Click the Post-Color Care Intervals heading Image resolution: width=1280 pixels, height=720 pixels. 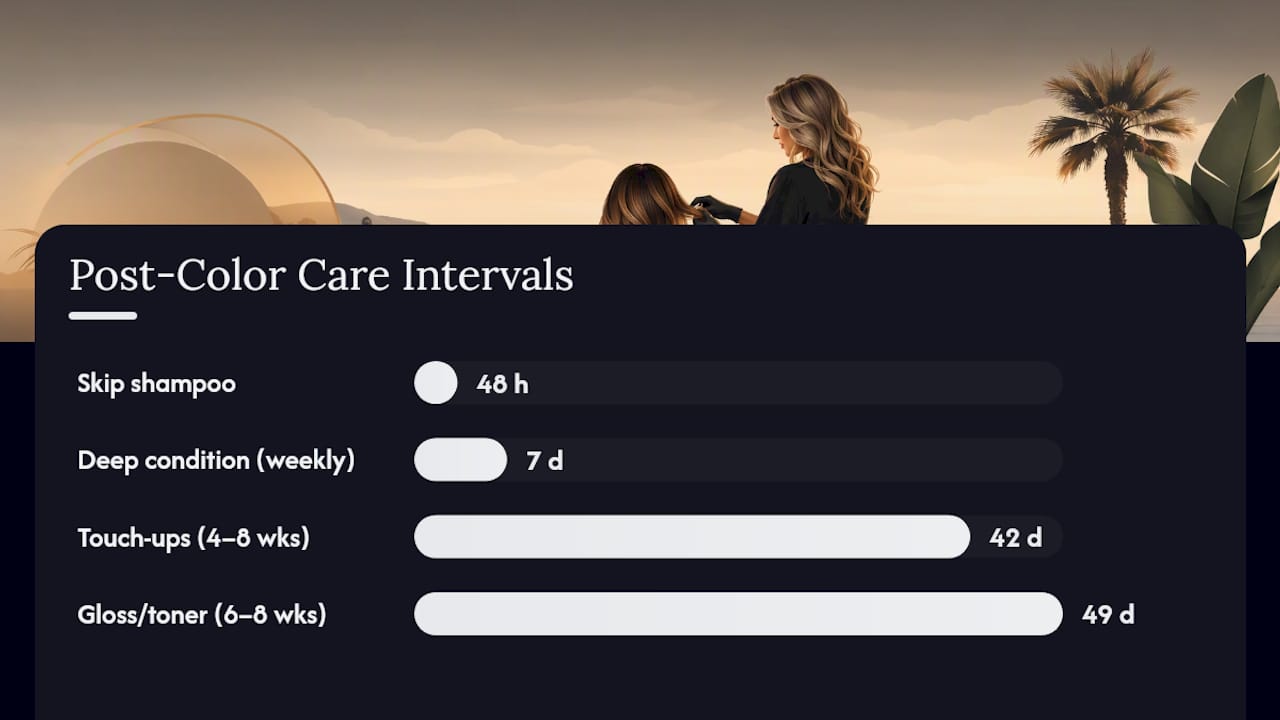pyautogui.click(x=321, y=276)
